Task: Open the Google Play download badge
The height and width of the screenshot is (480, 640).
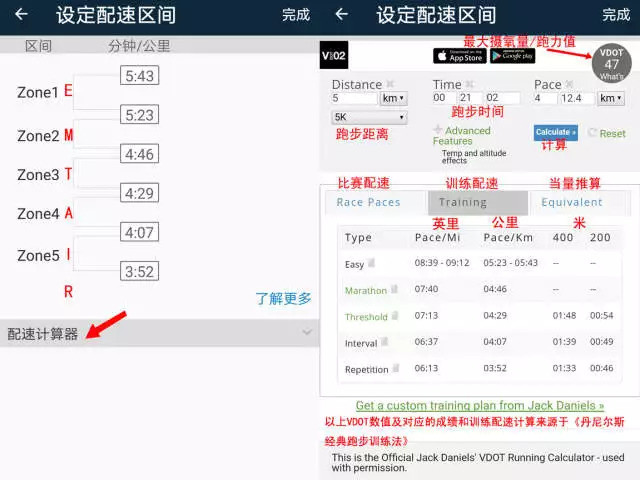Action: click(513, 56)
